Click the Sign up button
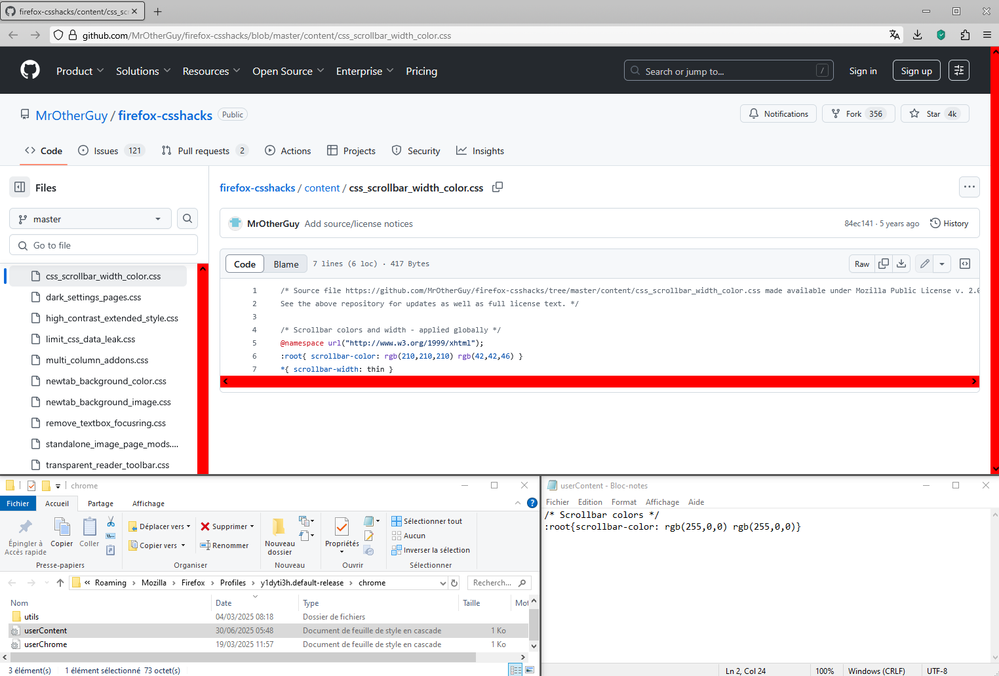999x676 pixels. (916, 71)
